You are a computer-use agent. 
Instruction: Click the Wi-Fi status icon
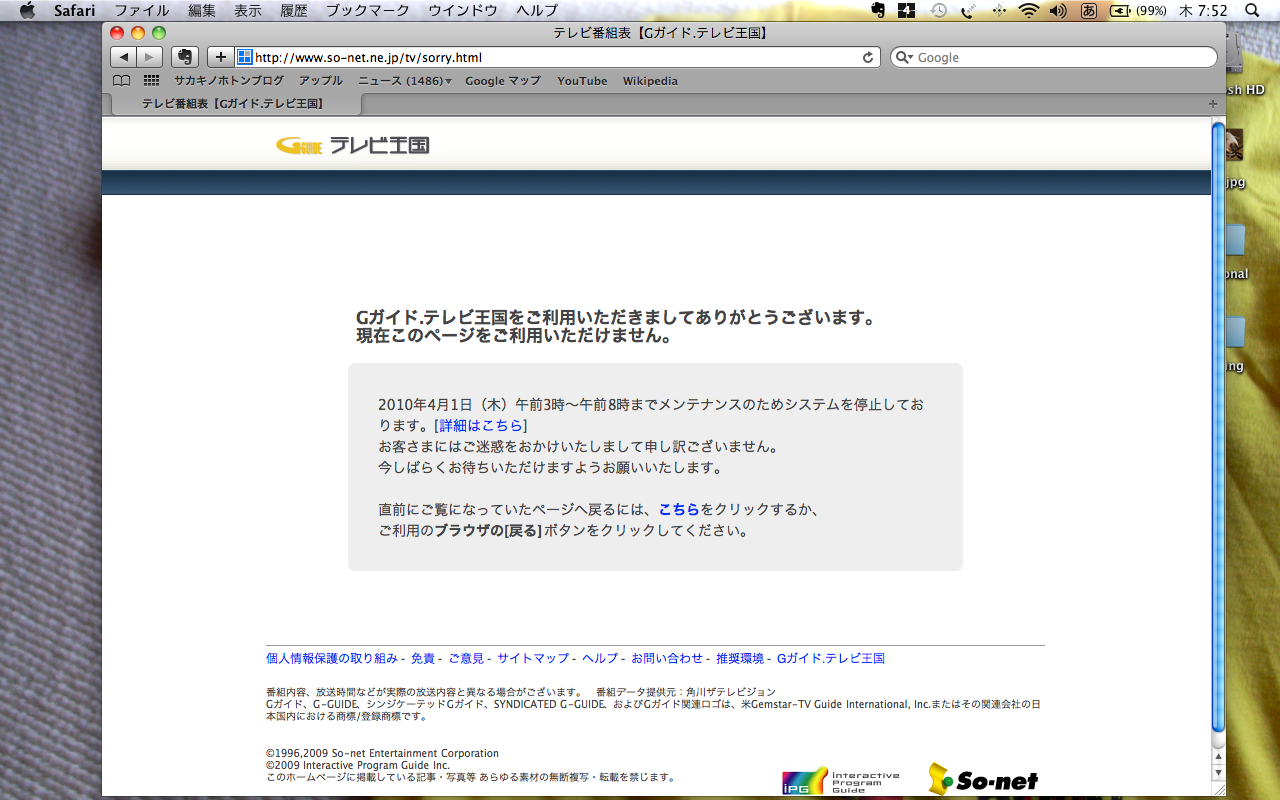click(1029, 11)
